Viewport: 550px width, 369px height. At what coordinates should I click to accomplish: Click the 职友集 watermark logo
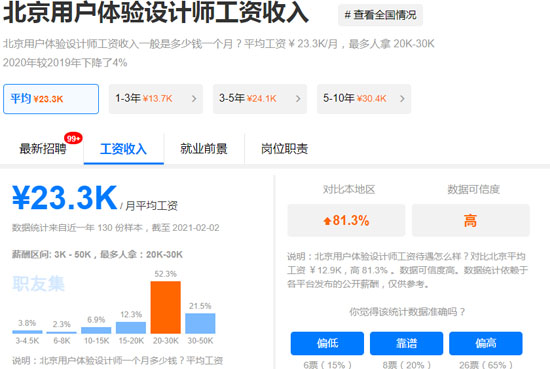[39, 283]
